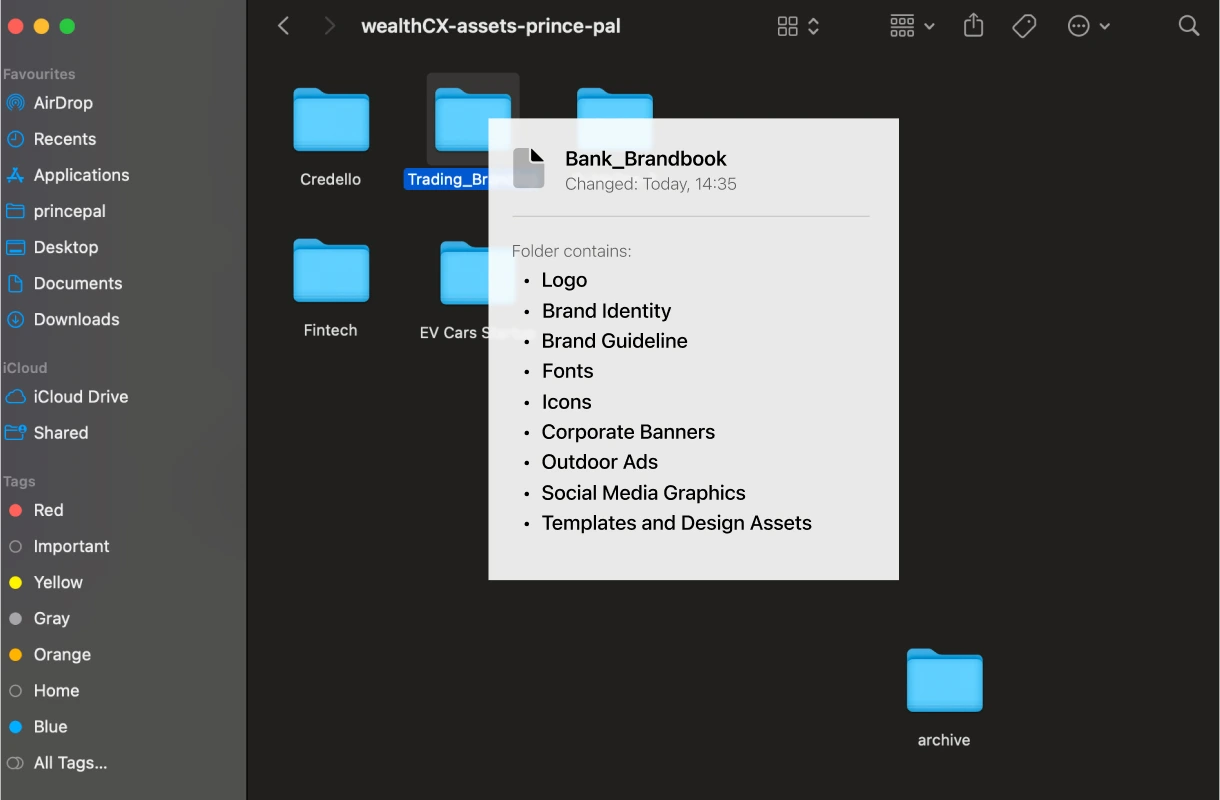Screen dimensions: 1220x800
Task: Click All Tags… in sidebar
Action: [70, 763]
